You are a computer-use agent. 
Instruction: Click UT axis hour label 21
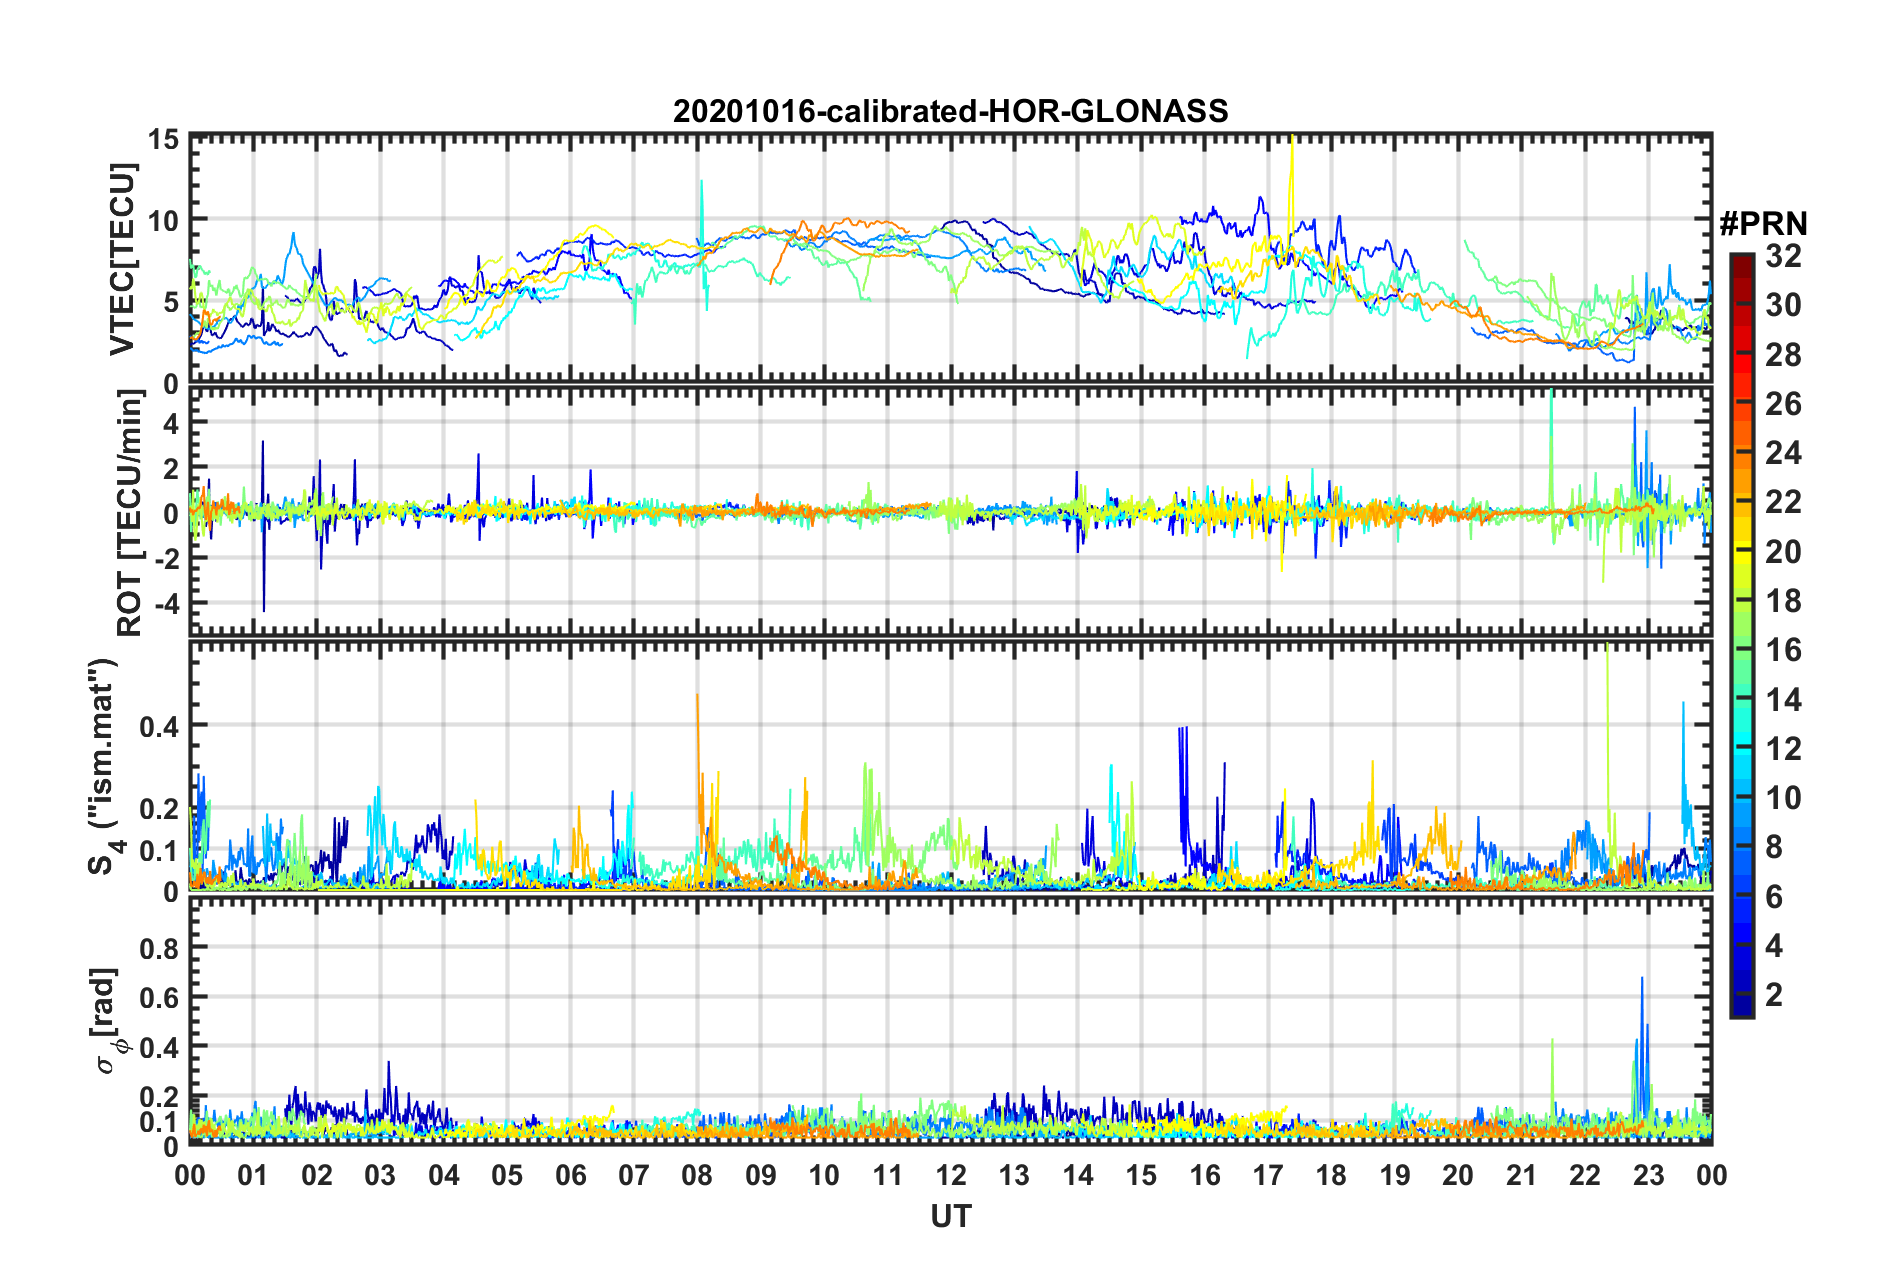[x=1522, y=1175]
